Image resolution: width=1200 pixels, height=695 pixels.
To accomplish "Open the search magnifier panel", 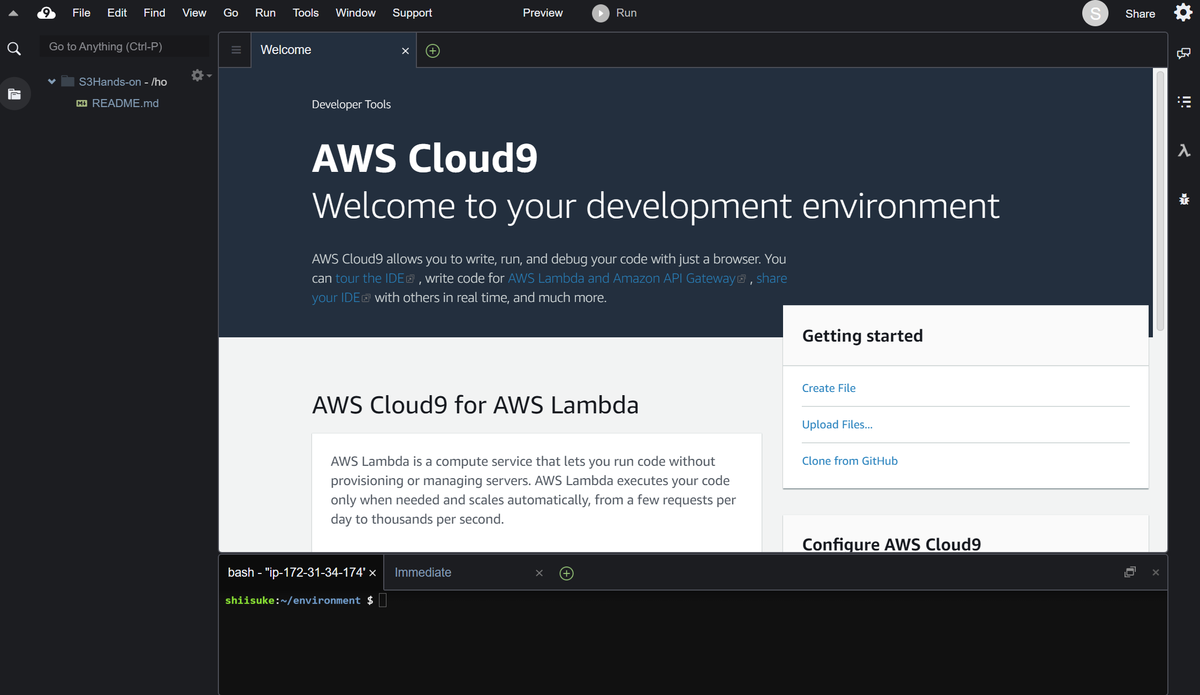I will (14, 48).
